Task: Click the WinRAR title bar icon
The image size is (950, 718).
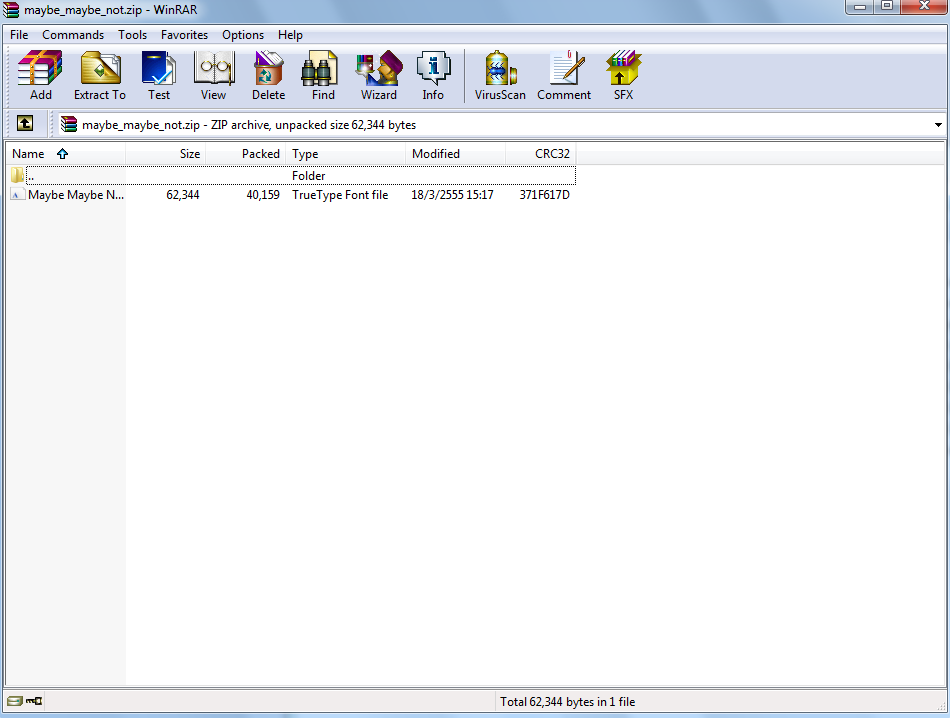Action: click(11, 10)
